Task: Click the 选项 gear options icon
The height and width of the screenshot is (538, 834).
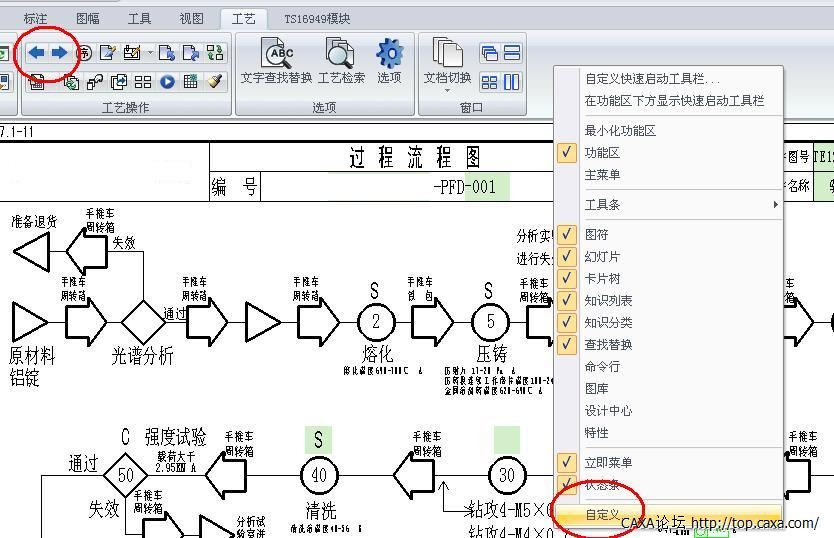Action: pyautogui.click(x=389, y=60)
